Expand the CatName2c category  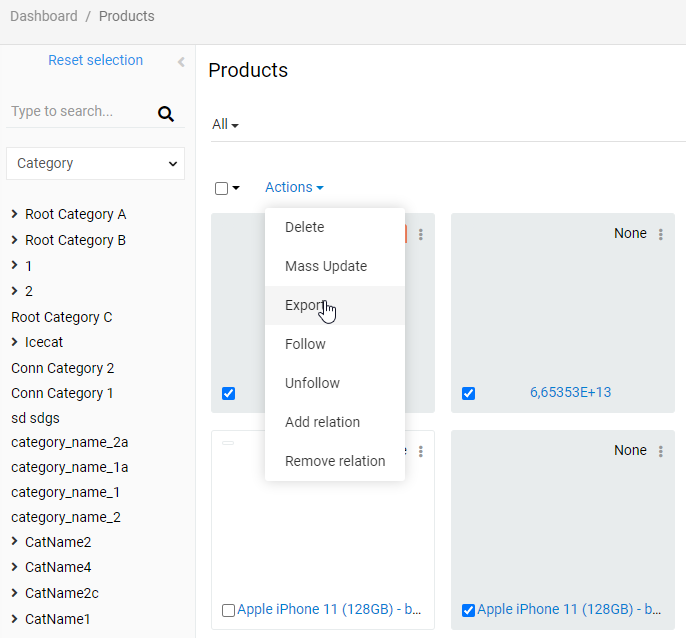point(14,593)
